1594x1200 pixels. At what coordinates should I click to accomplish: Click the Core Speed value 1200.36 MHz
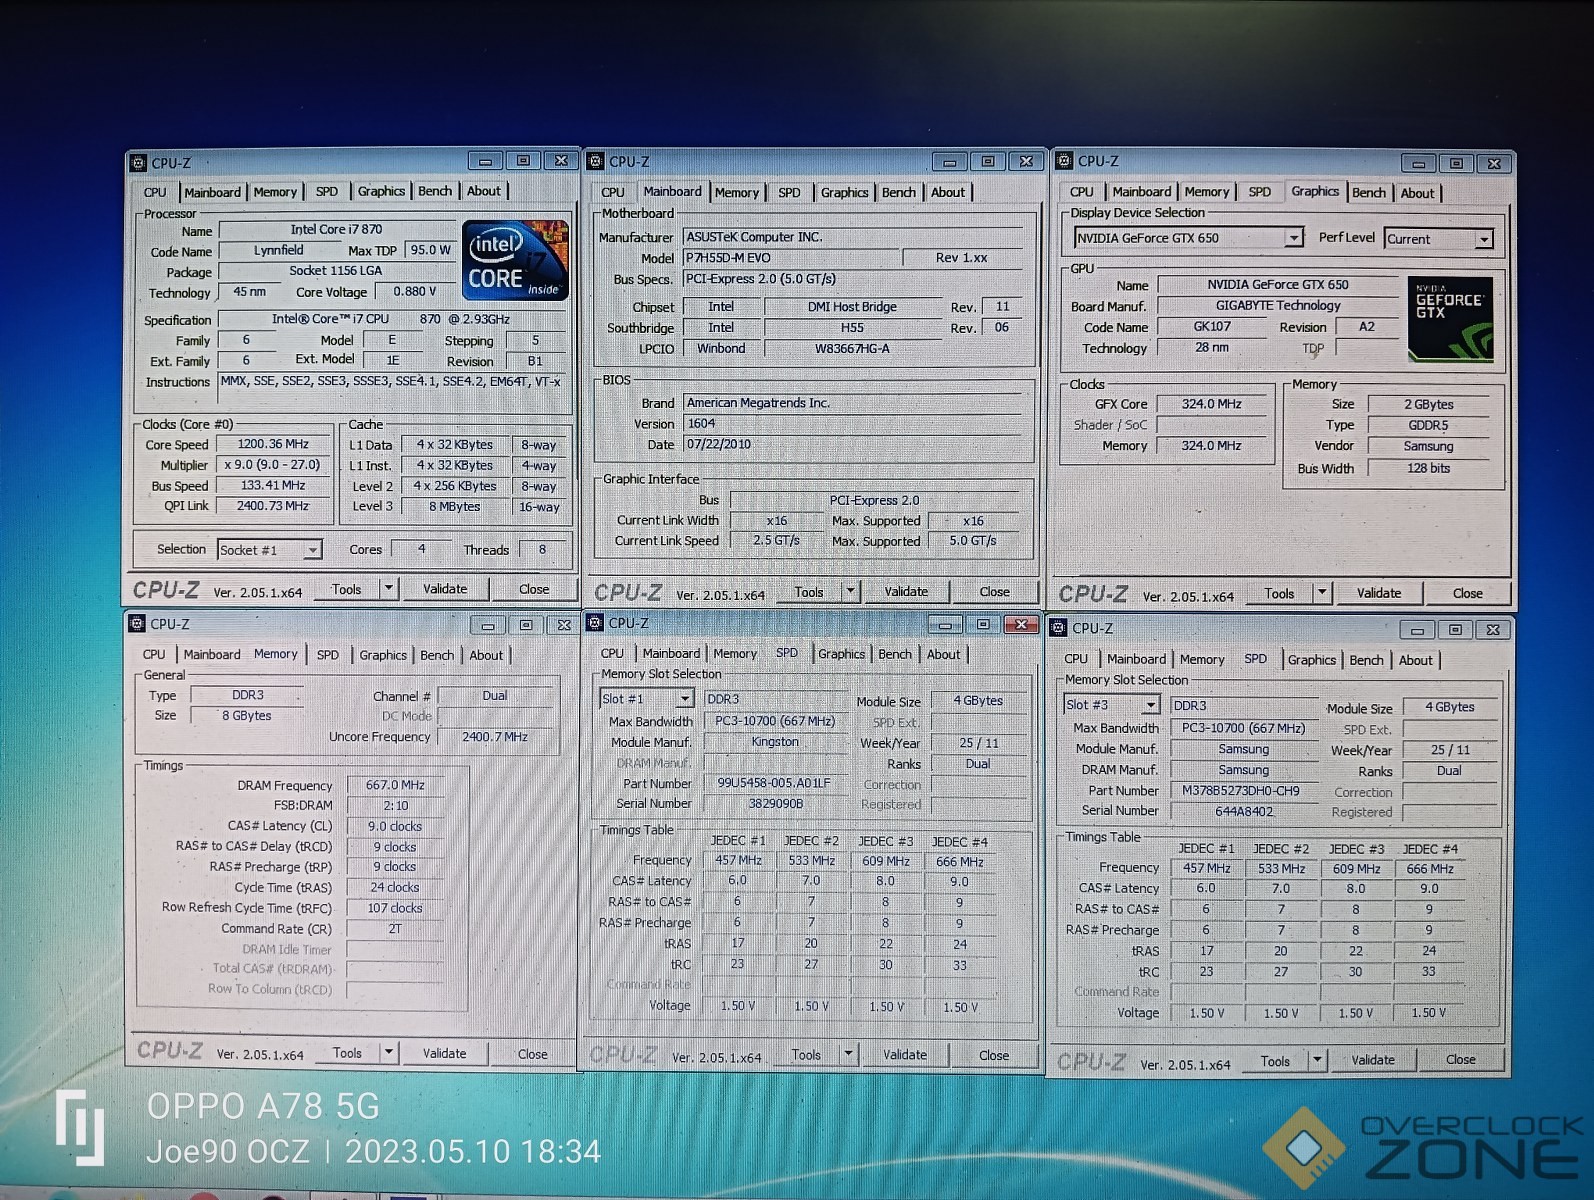coord(273,444)
